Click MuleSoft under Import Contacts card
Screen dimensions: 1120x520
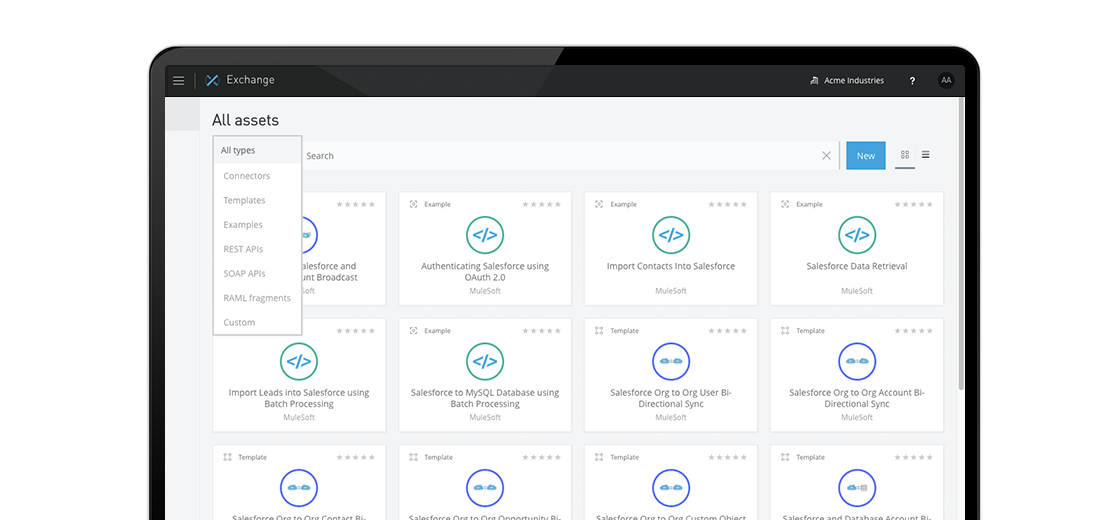pyautogui.click(x=671, y=291)
